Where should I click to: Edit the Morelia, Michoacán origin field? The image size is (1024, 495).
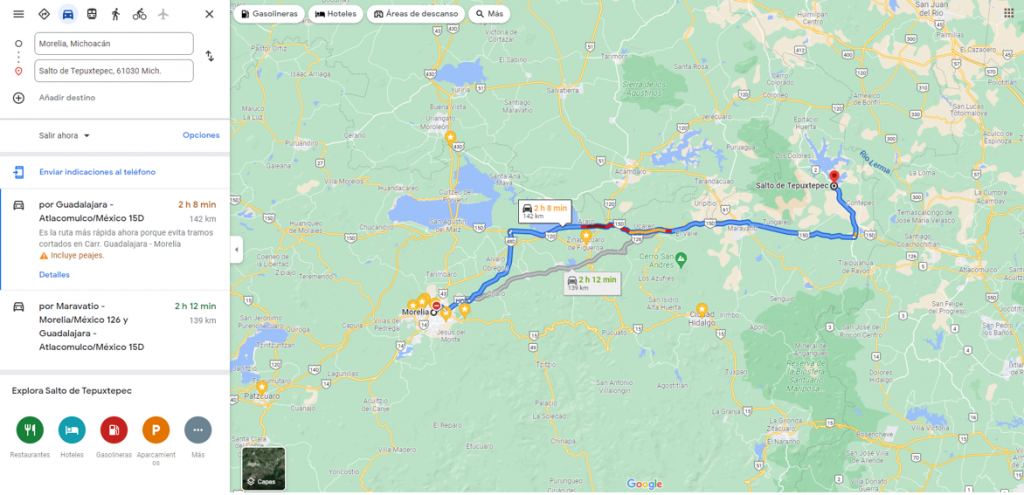coord(114,44)
